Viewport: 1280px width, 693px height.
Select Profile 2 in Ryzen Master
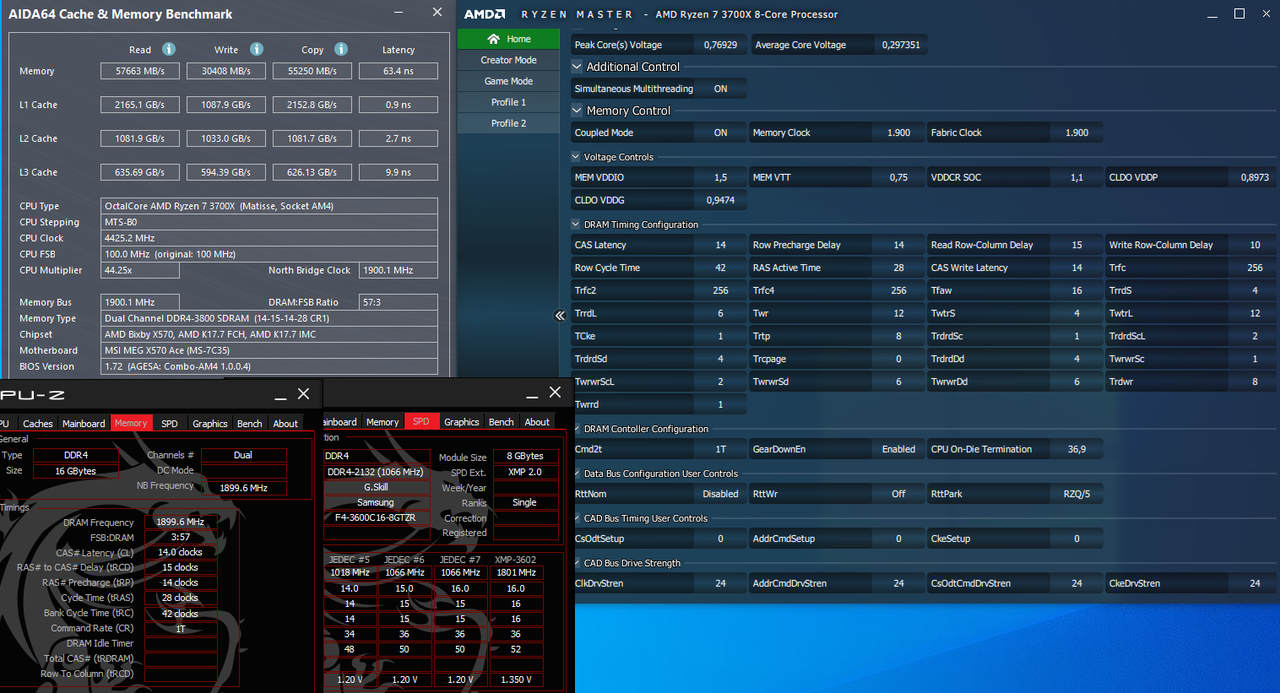[509, 123]
